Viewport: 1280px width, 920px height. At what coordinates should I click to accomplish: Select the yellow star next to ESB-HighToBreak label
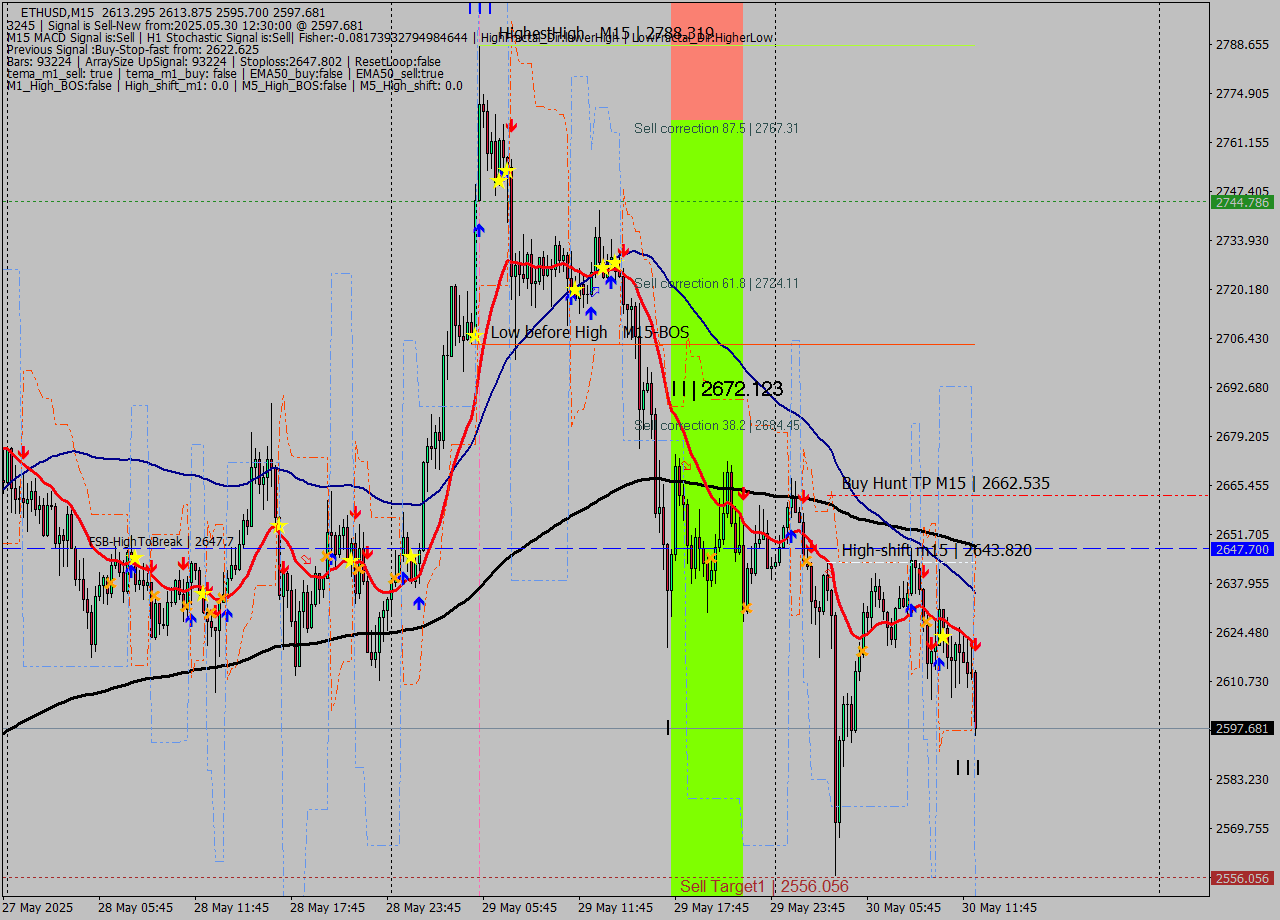tap(135, 557)
